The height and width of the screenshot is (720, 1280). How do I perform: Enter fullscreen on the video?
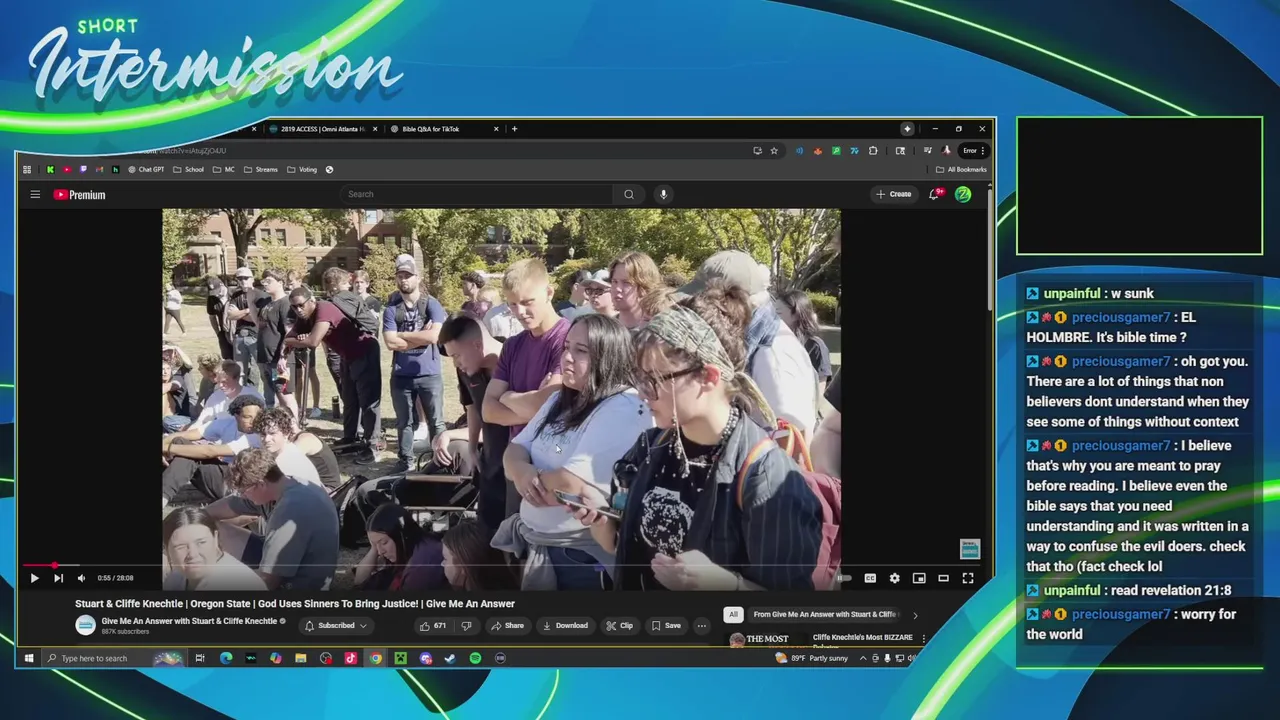tap(968, 578)
